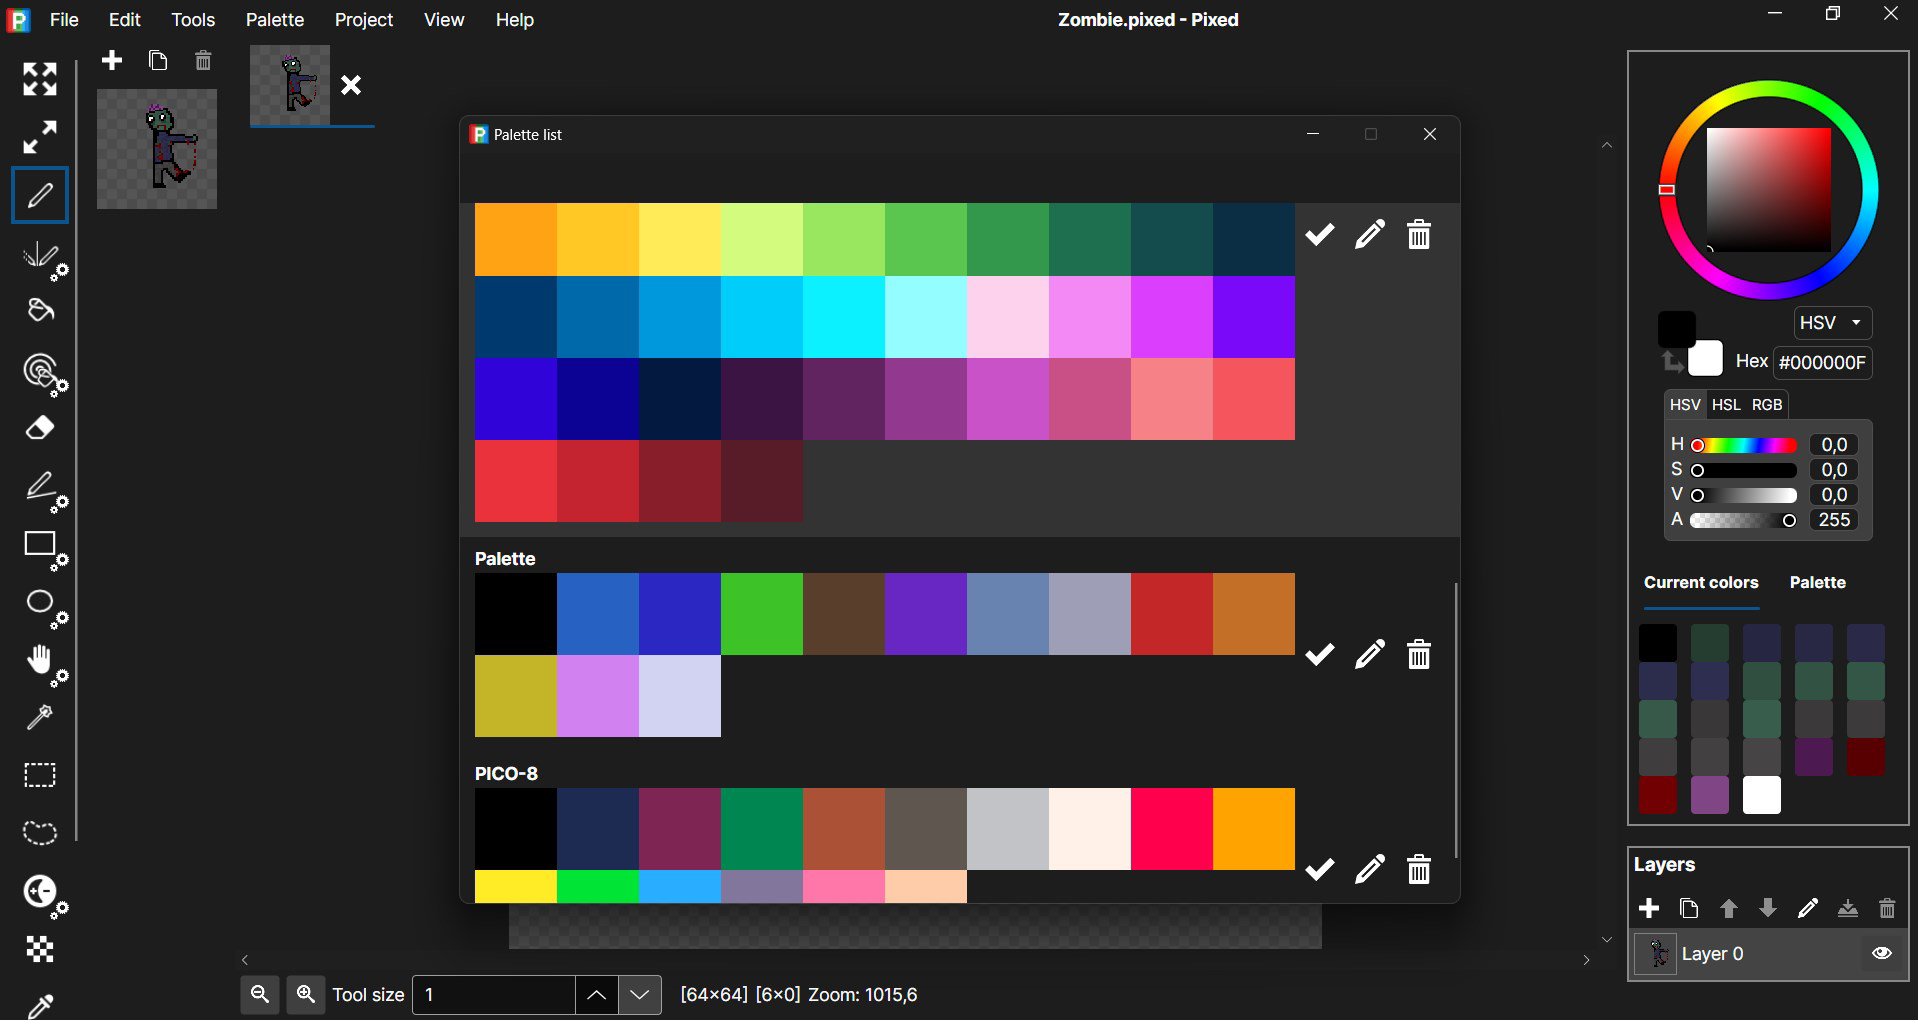Apply the palette named Palette
This screenshot has height=1020, width=1918.
(x=1320, y=655)
